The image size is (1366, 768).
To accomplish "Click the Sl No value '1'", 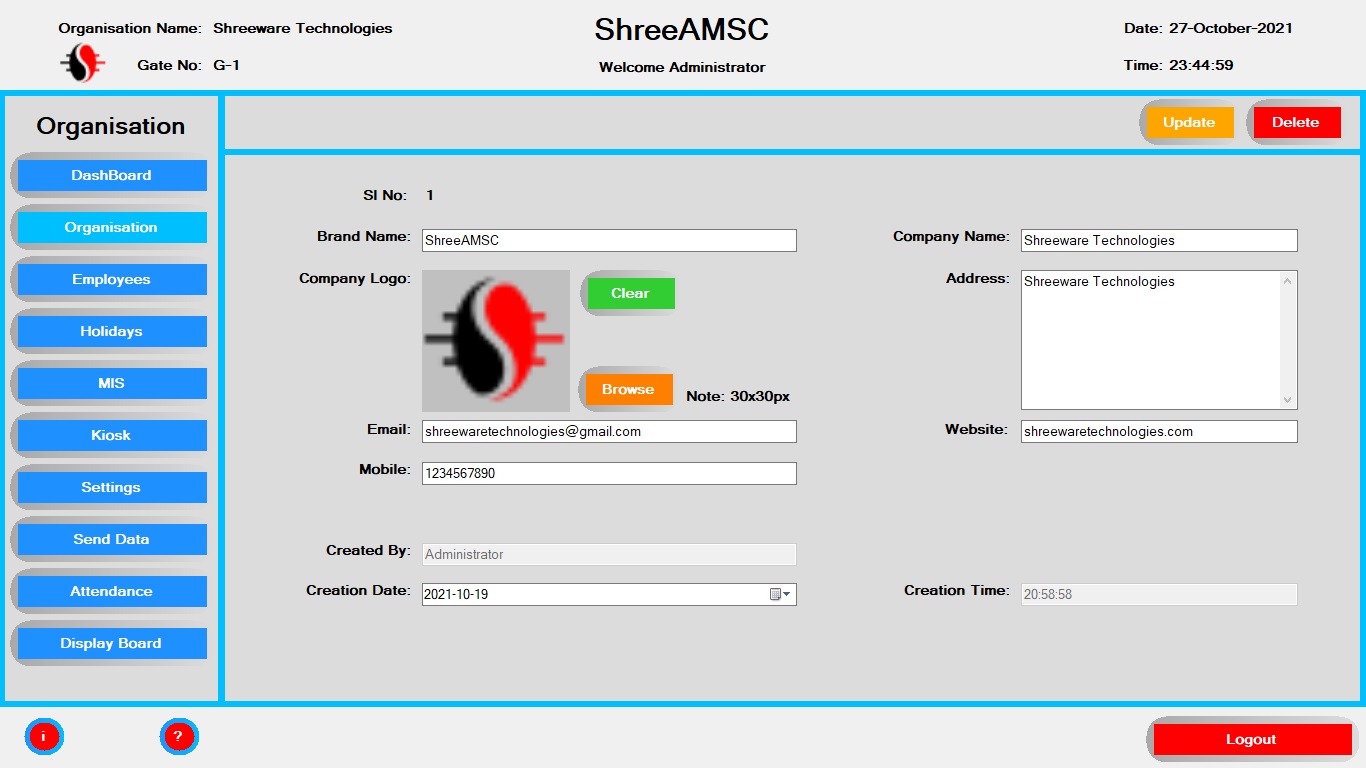I will (430, 195).
